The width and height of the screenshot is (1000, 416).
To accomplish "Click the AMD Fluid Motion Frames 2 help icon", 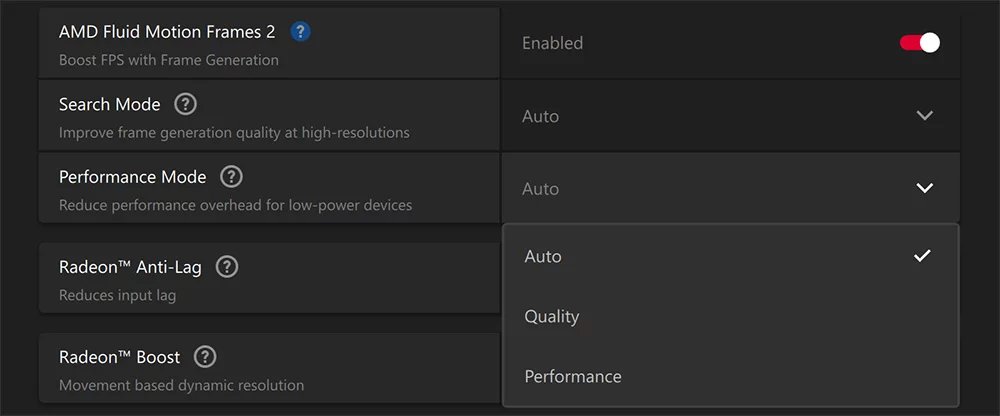I will [x=300, y=32].
